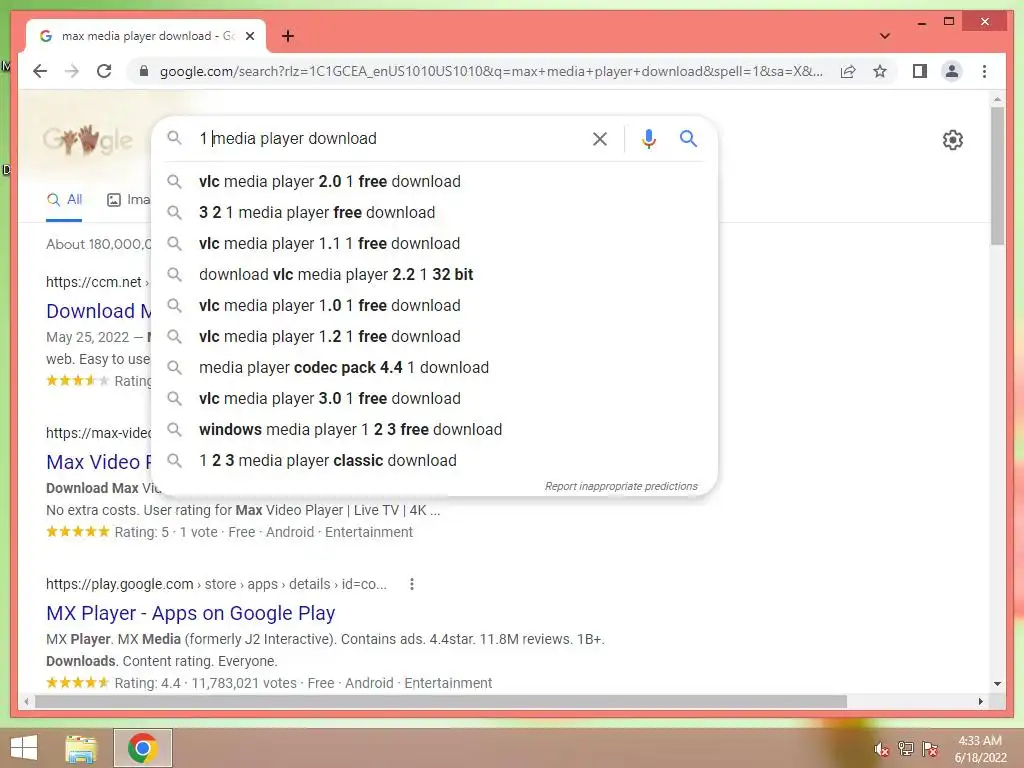Choose suggestion windows media player 1 2 3 free download

click(434, 430)
